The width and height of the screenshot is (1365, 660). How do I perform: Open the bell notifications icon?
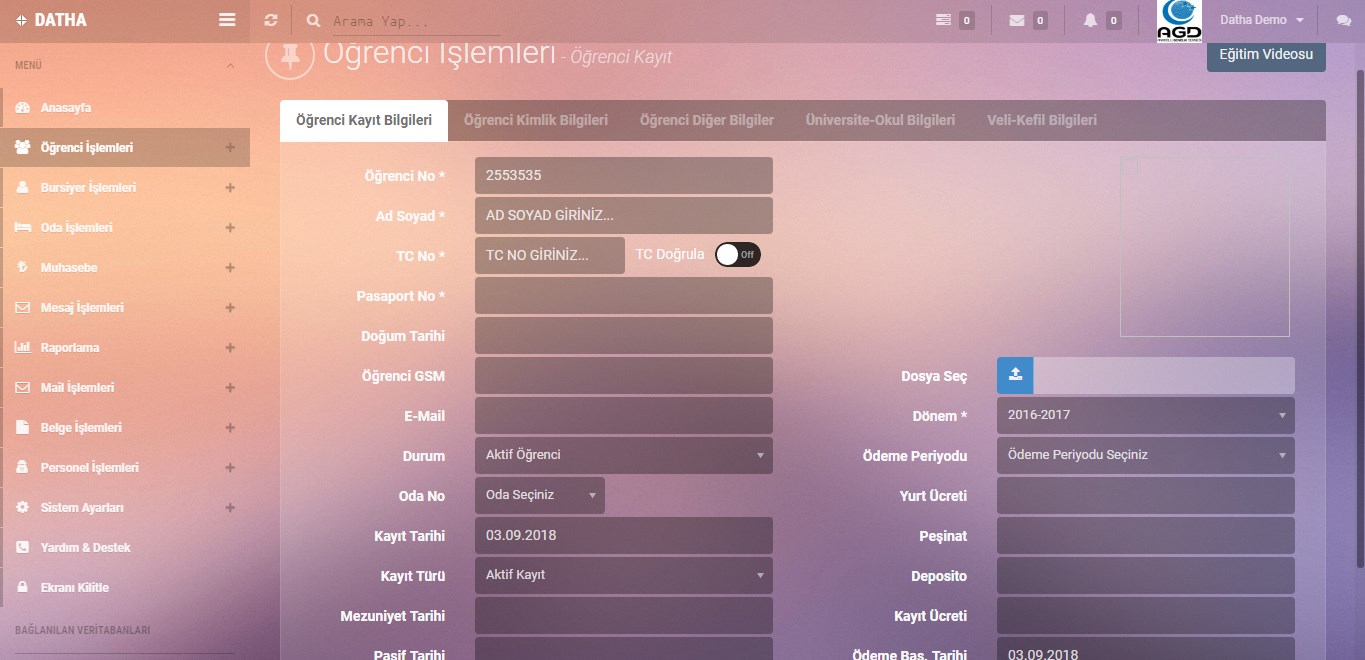coord(1090,20)
